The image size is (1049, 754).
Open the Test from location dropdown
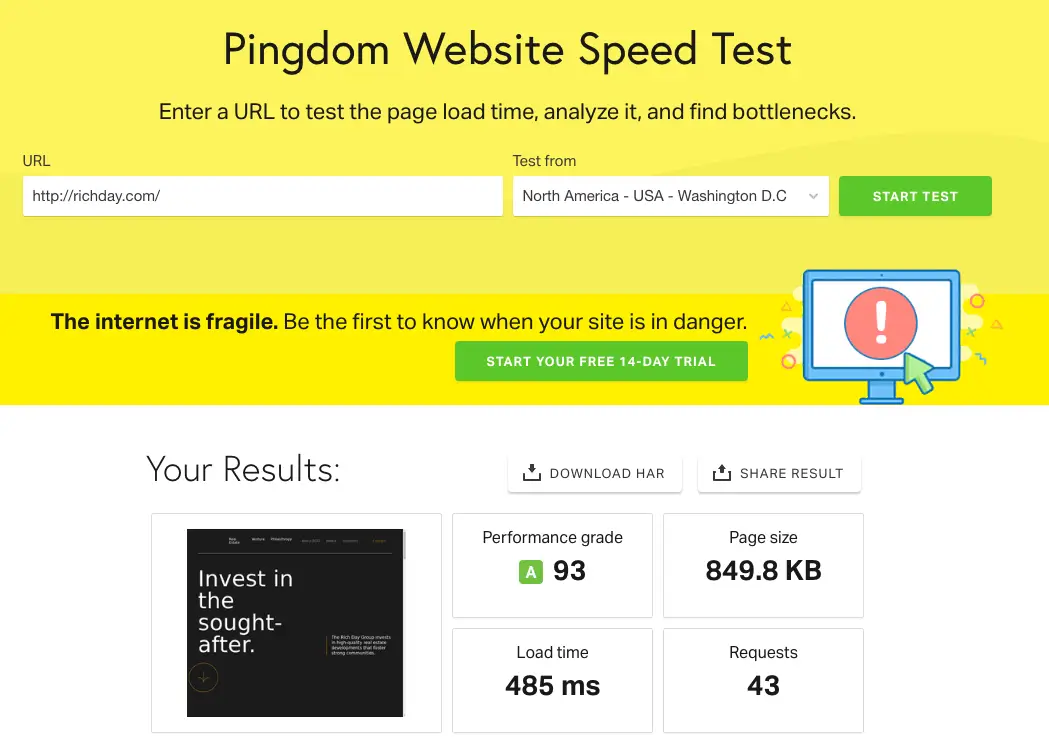pyautogui.click(x=670, y=196)
